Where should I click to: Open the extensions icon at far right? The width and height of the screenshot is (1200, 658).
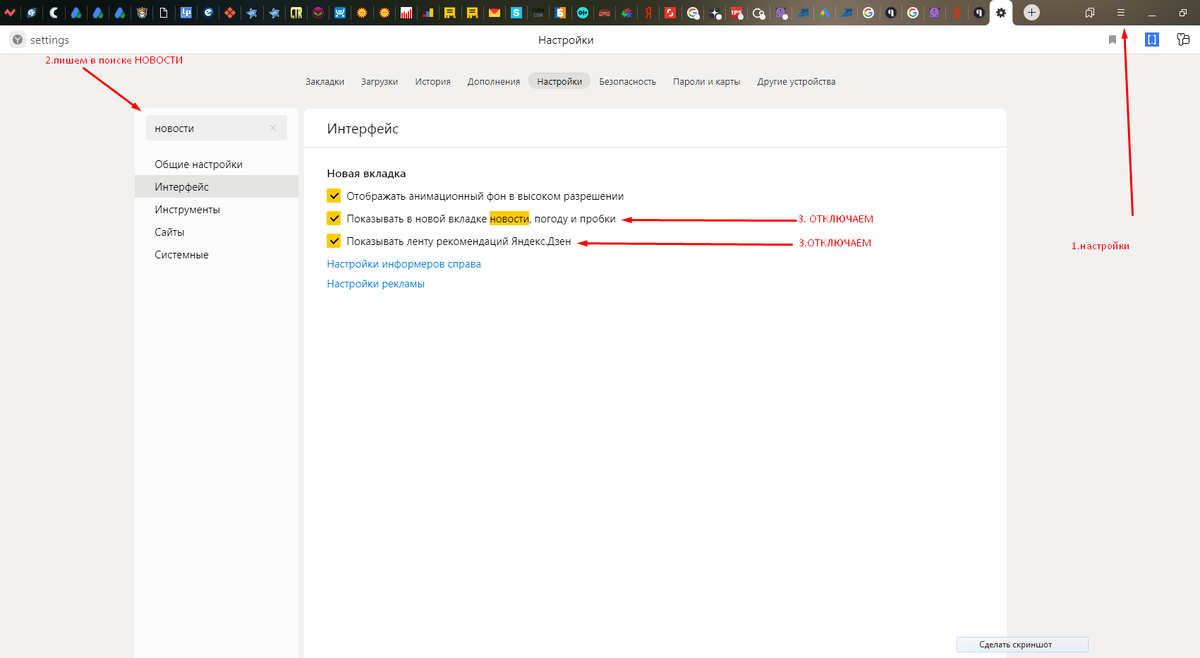click(x=1184, y=40)
